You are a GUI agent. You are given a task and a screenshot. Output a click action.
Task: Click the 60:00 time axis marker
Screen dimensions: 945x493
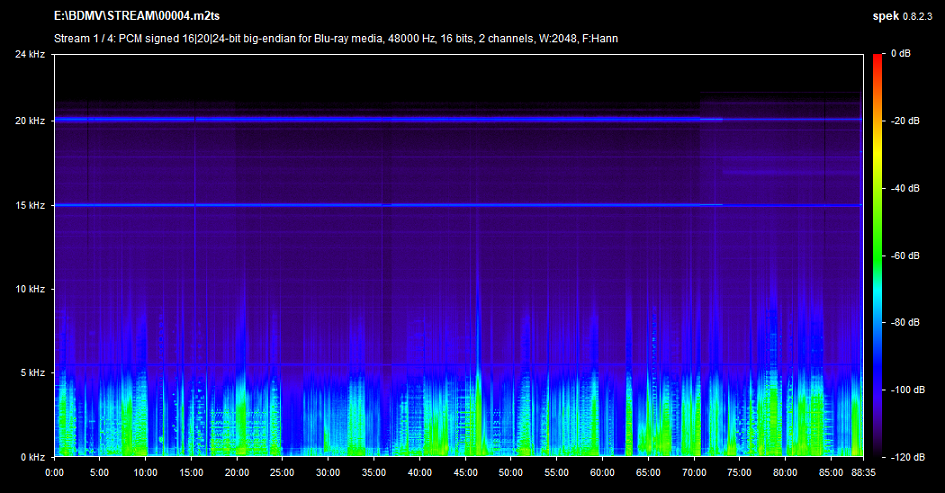[602, 472]
